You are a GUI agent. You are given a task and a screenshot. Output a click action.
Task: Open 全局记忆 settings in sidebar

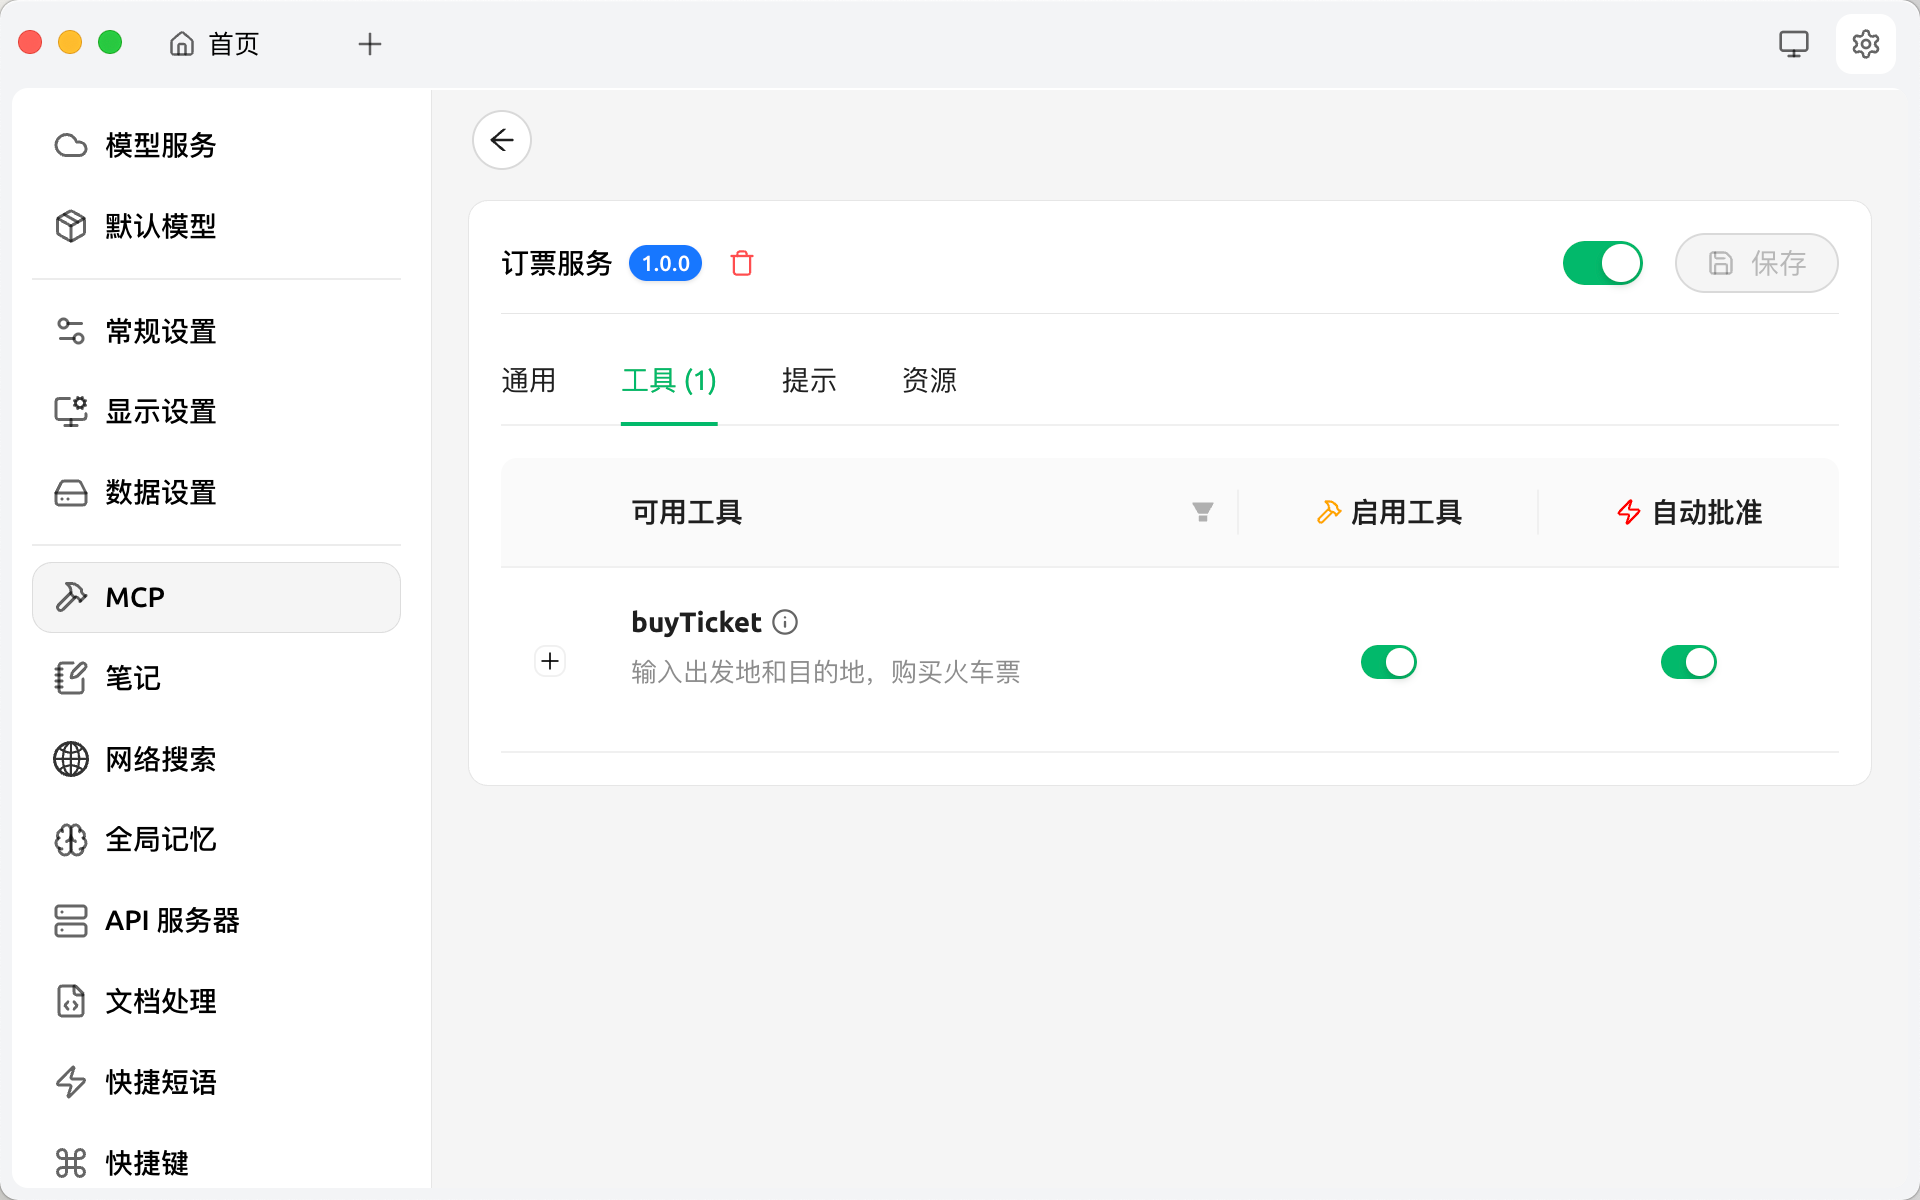pyautogui.click(x=160, y=840)
